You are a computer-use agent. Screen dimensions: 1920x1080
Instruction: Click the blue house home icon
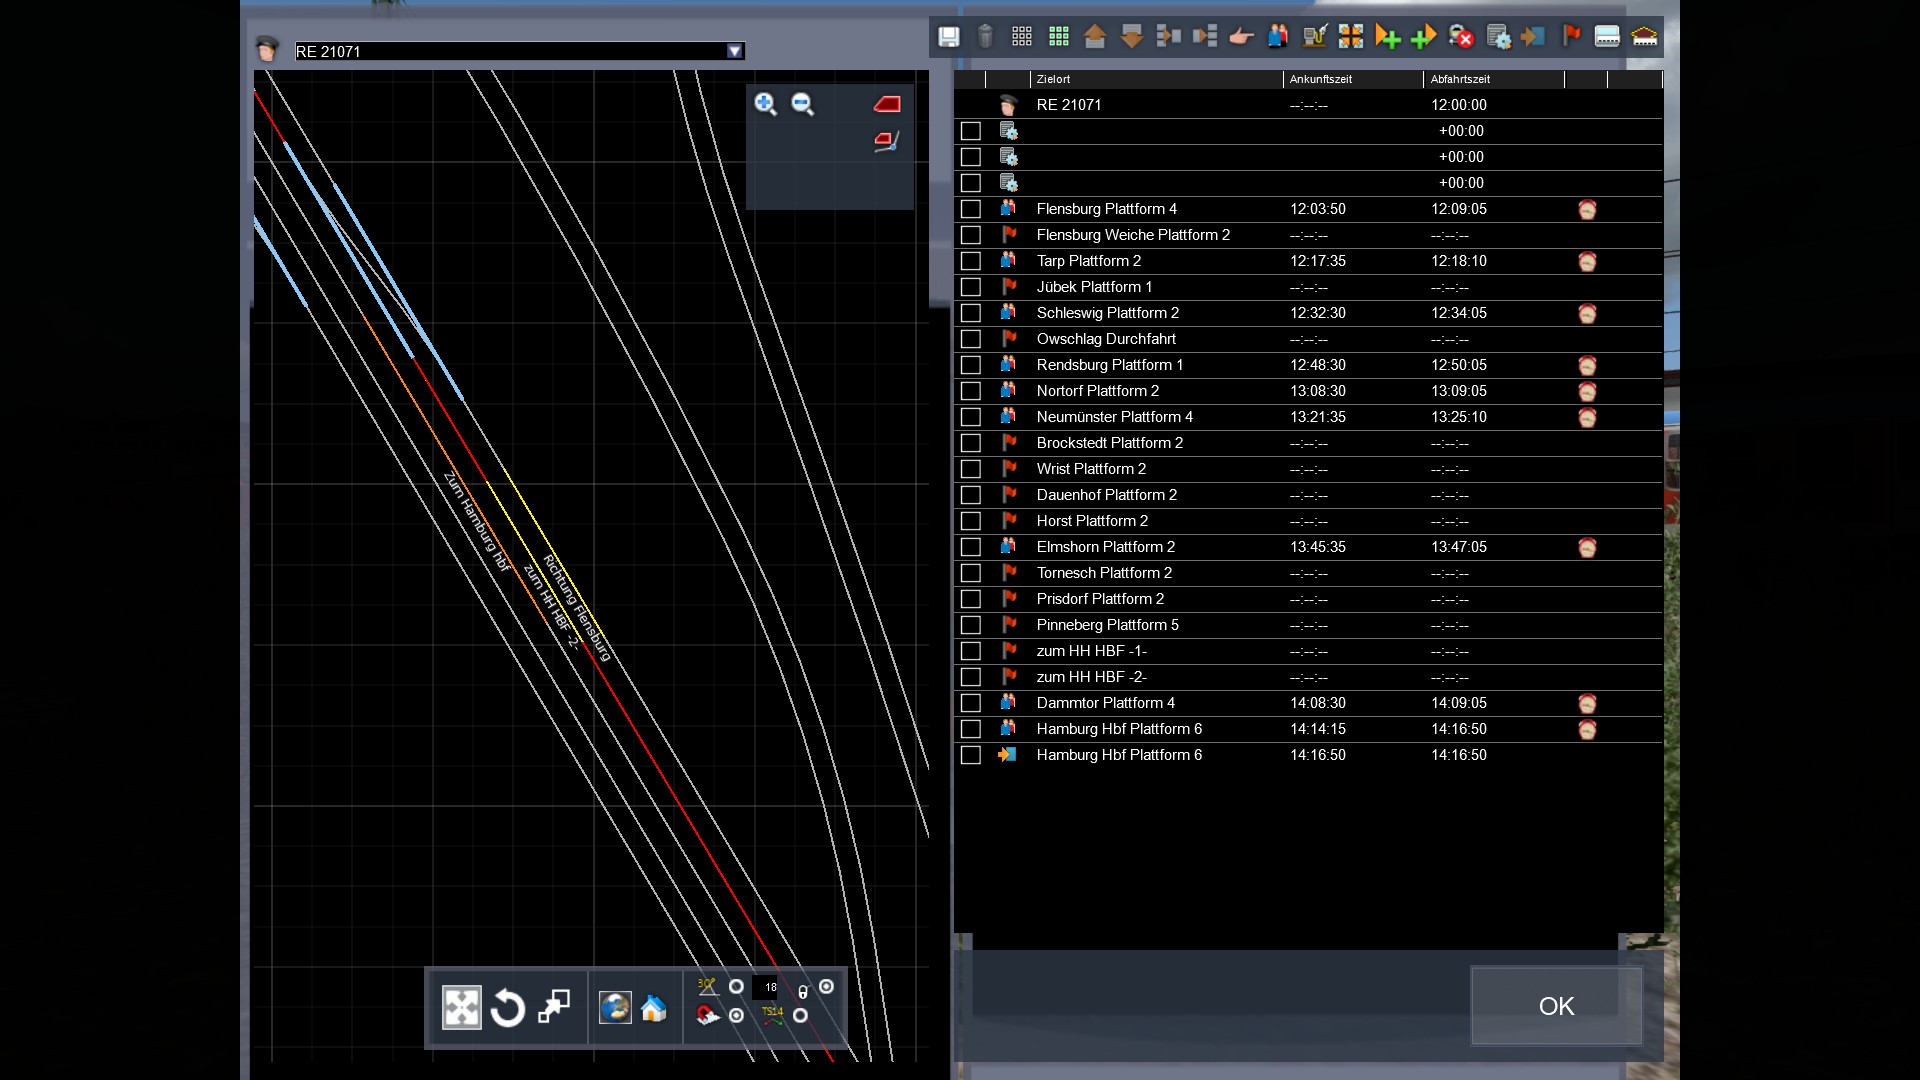click(x=654, y=1008)
